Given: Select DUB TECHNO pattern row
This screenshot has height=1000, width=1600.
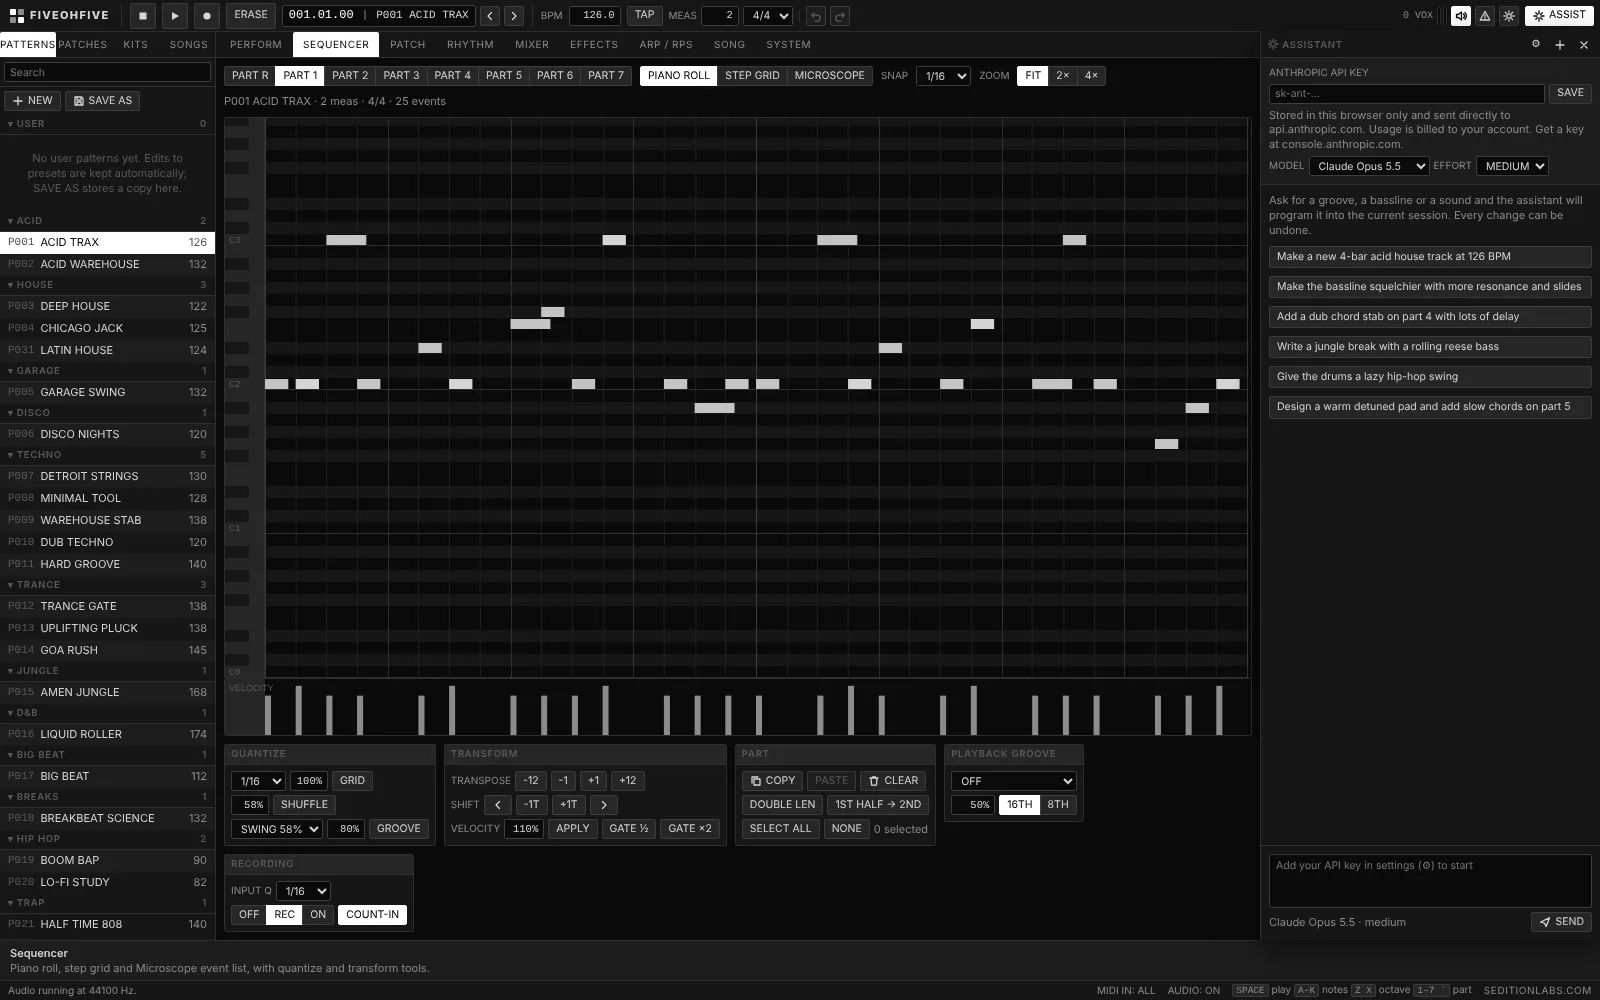Looking at the screenshot, I should pos(107,542).
